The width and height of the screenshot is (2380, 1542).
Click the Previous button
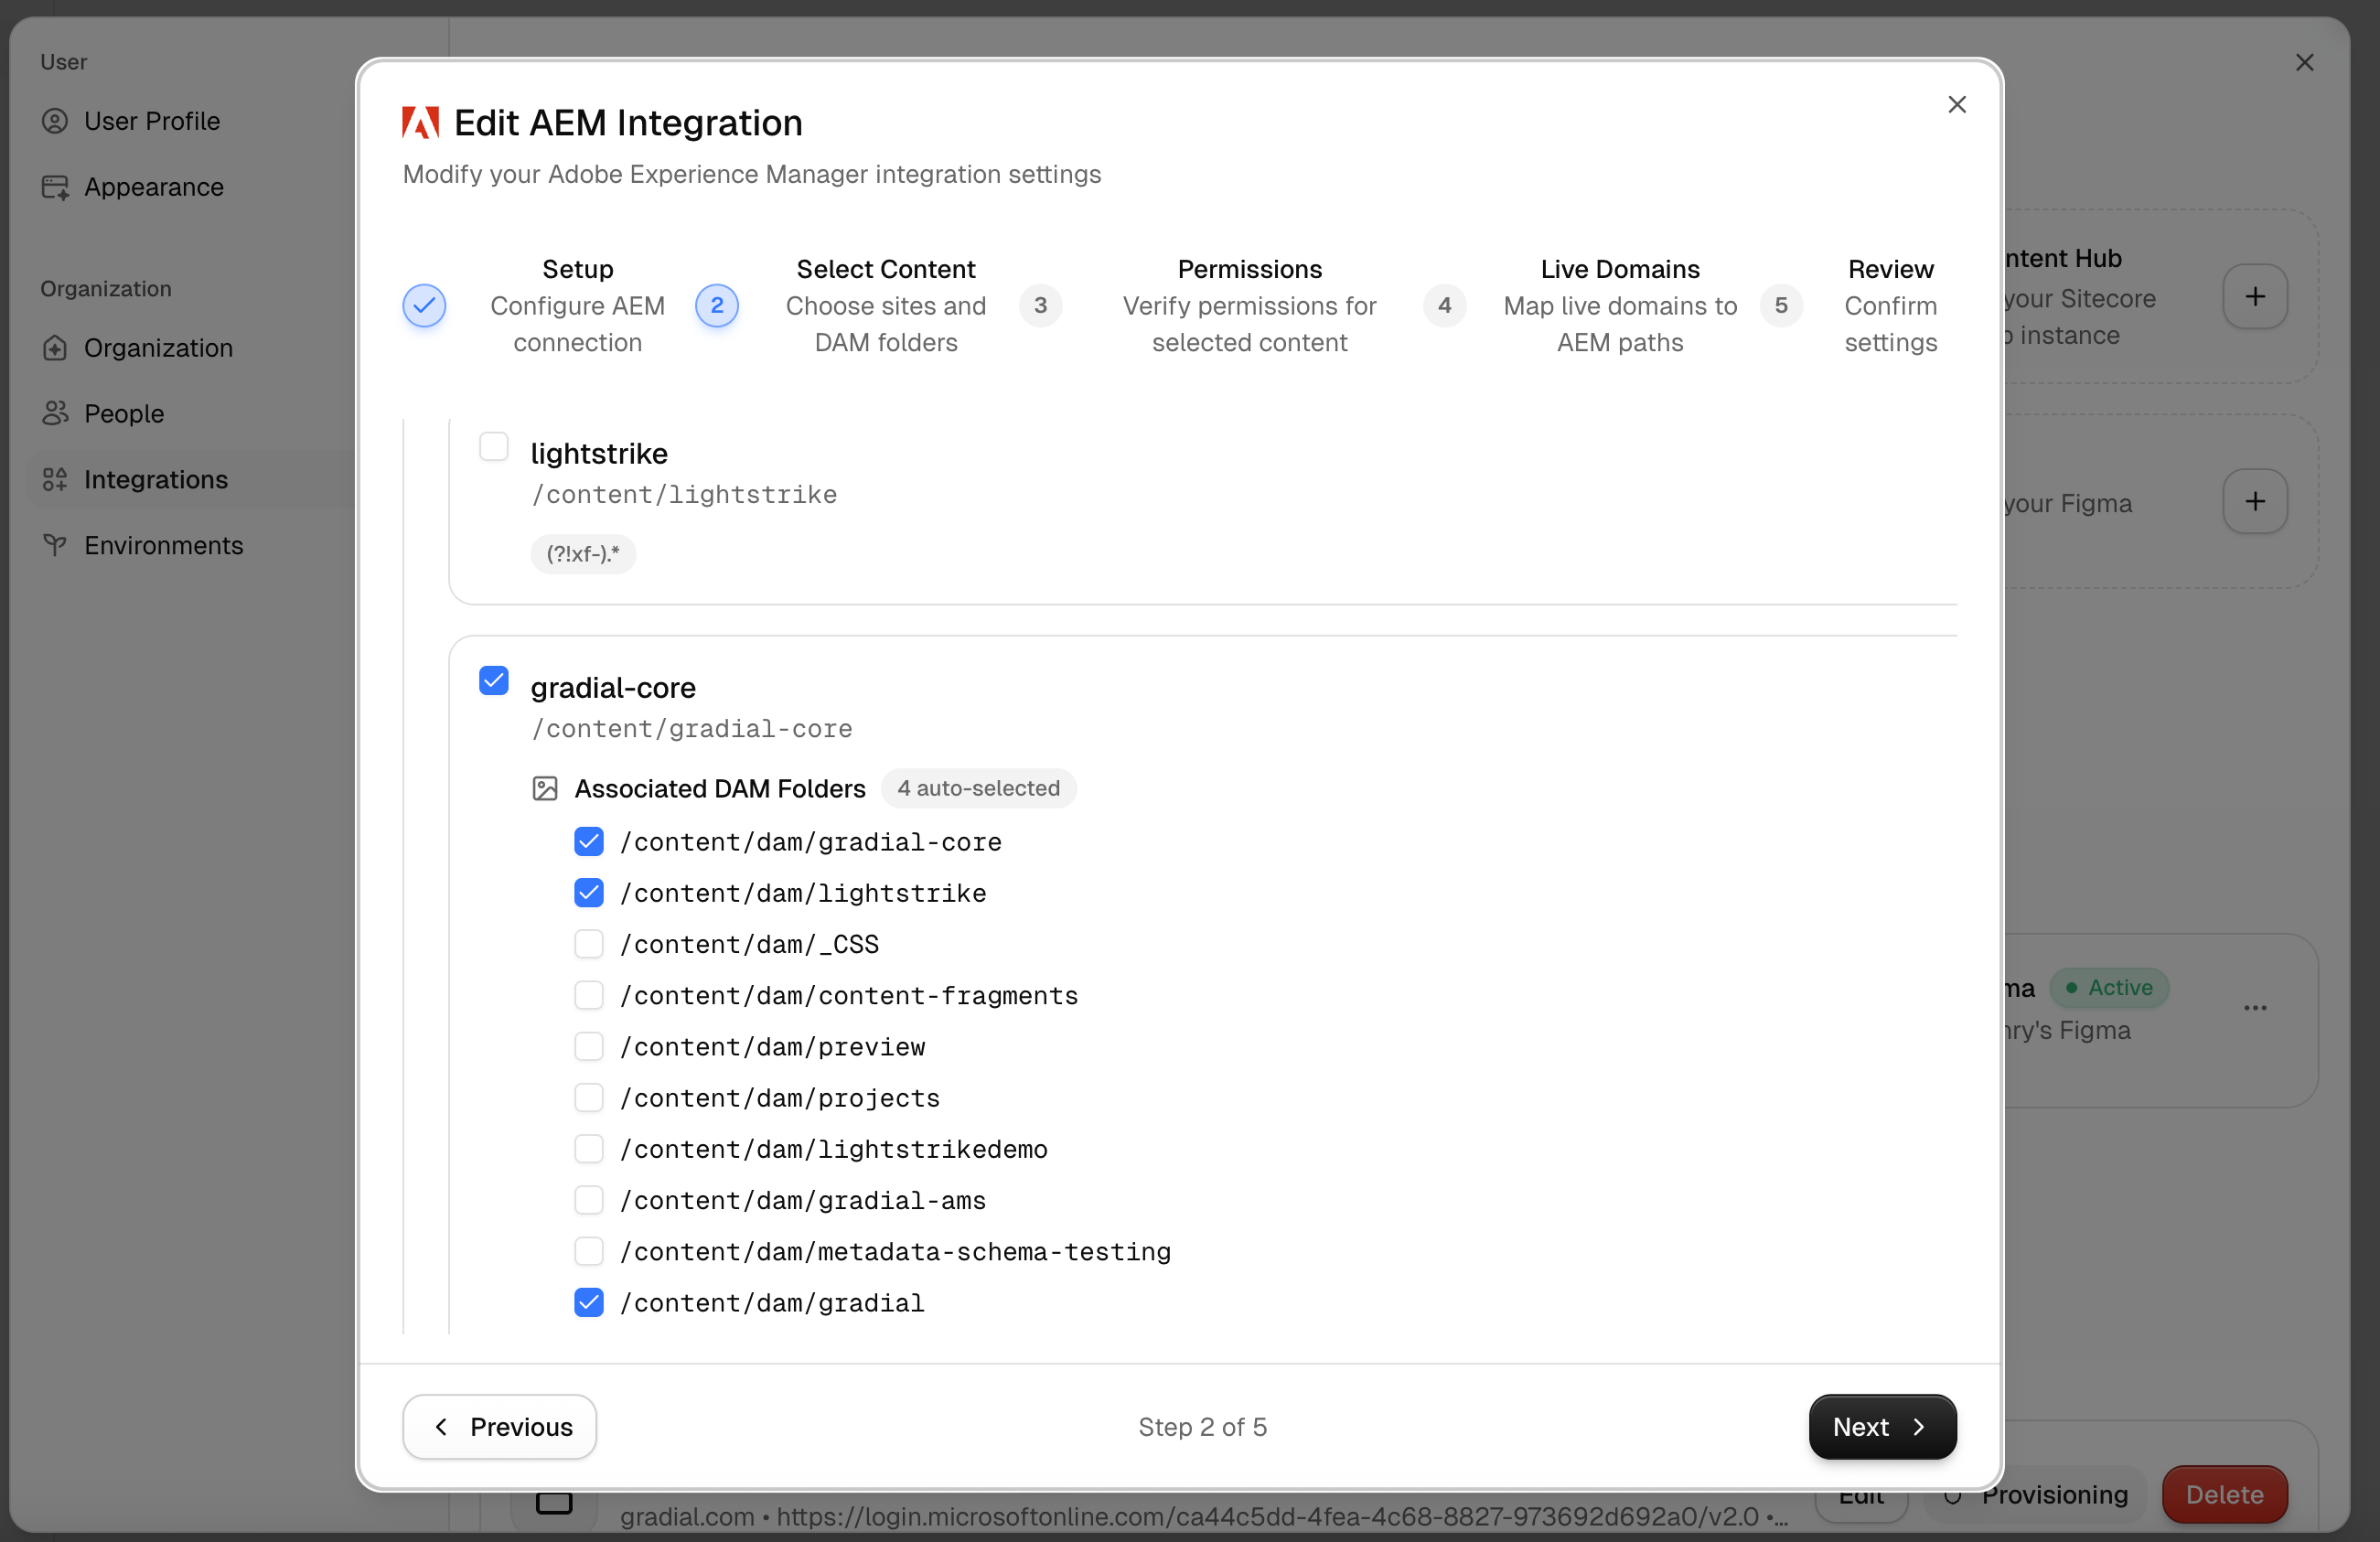500,1427
